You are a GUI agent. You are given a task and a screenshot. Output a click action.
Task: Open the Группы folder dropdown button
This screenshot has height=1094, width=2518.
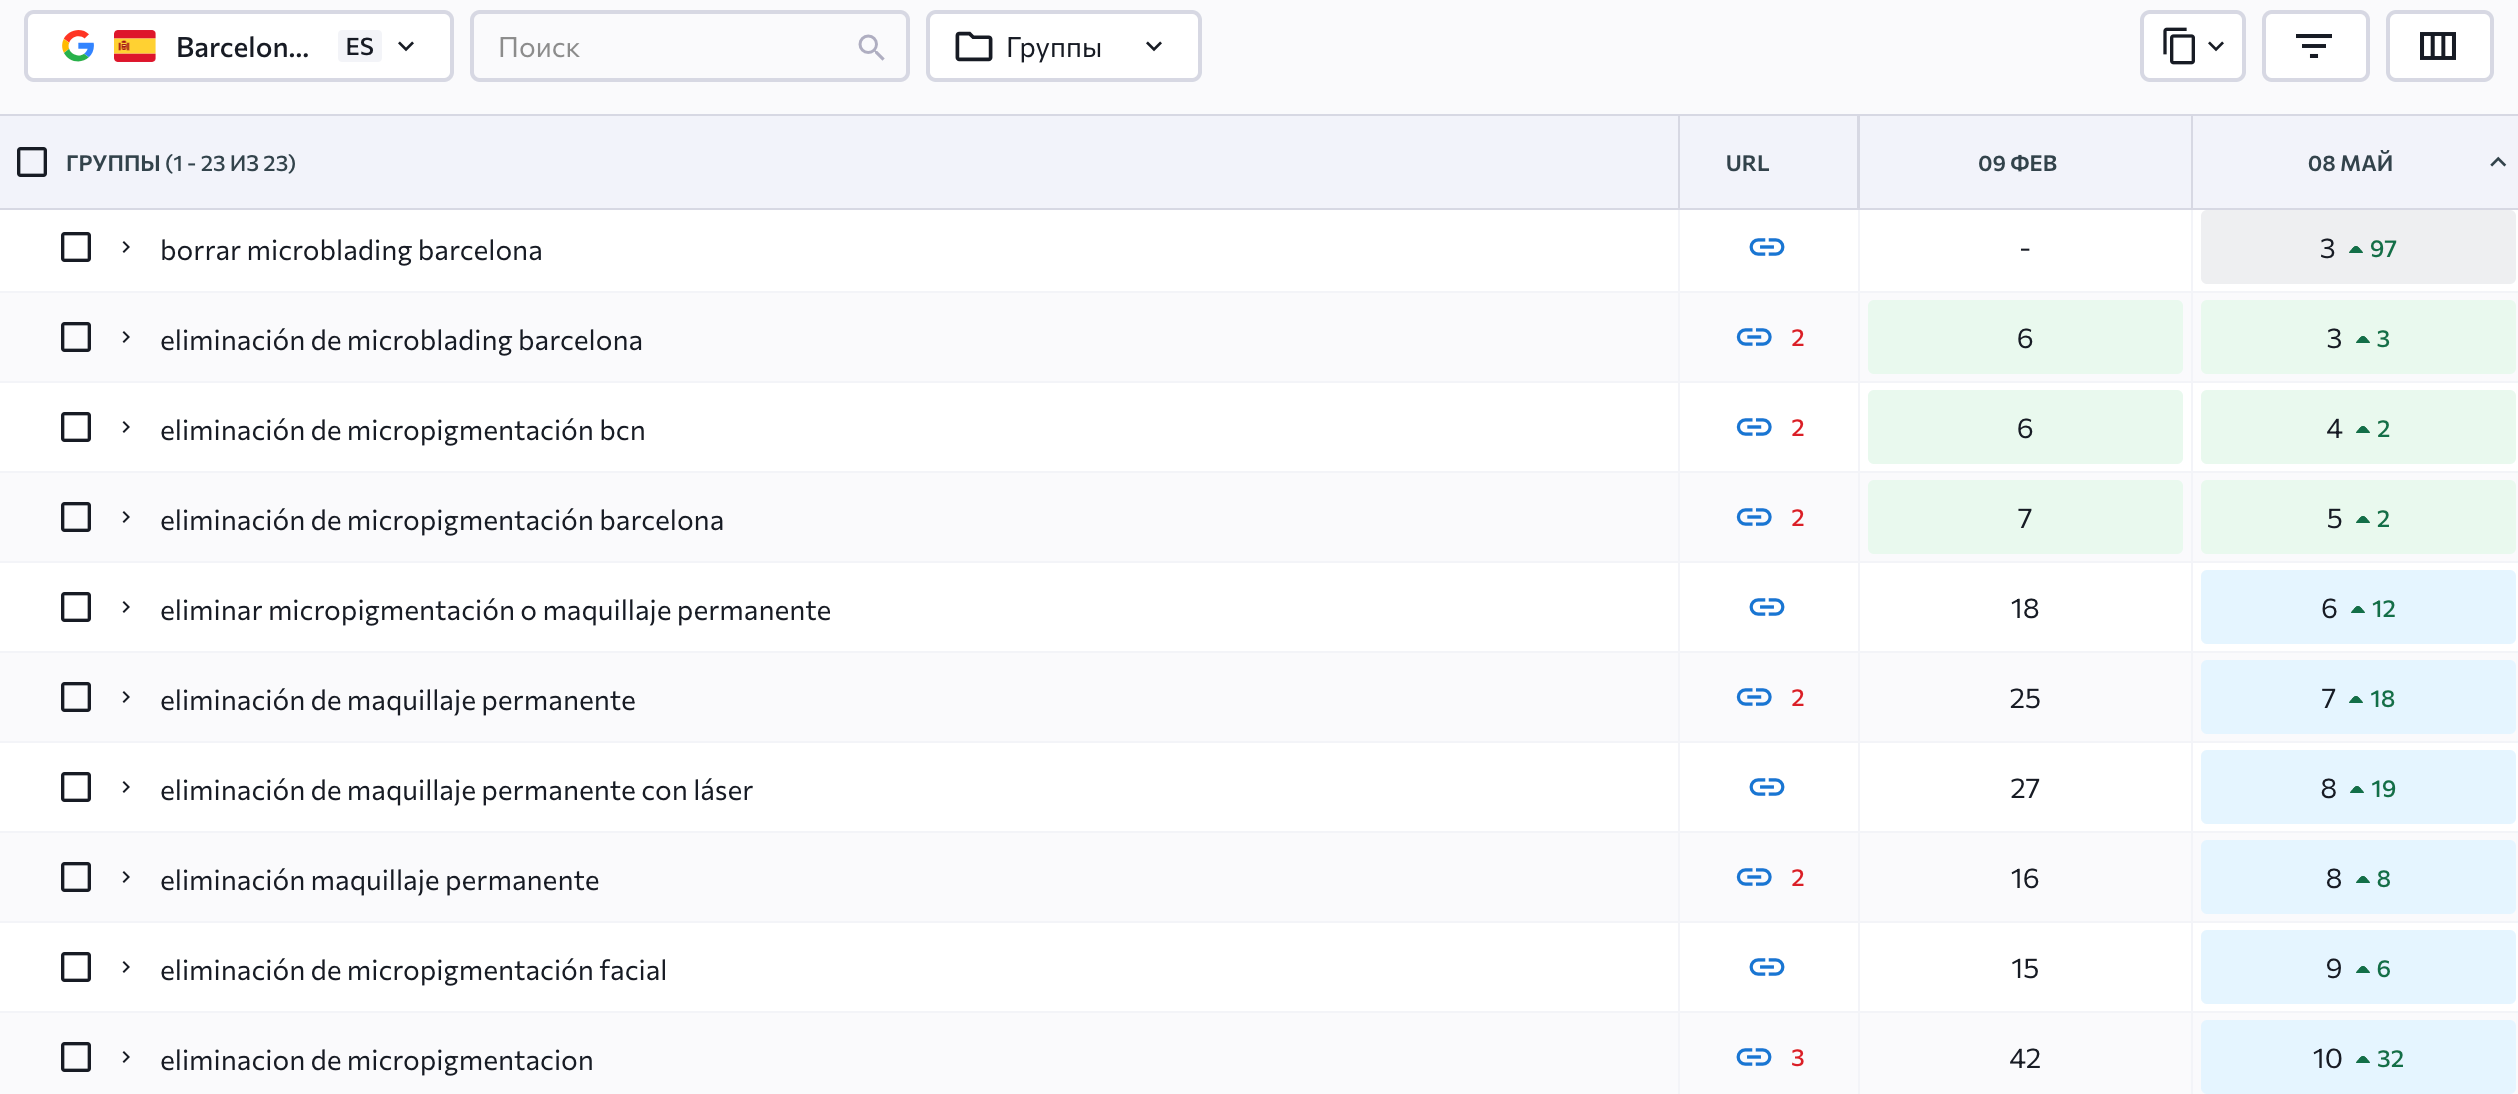(x=1062, y=46)
